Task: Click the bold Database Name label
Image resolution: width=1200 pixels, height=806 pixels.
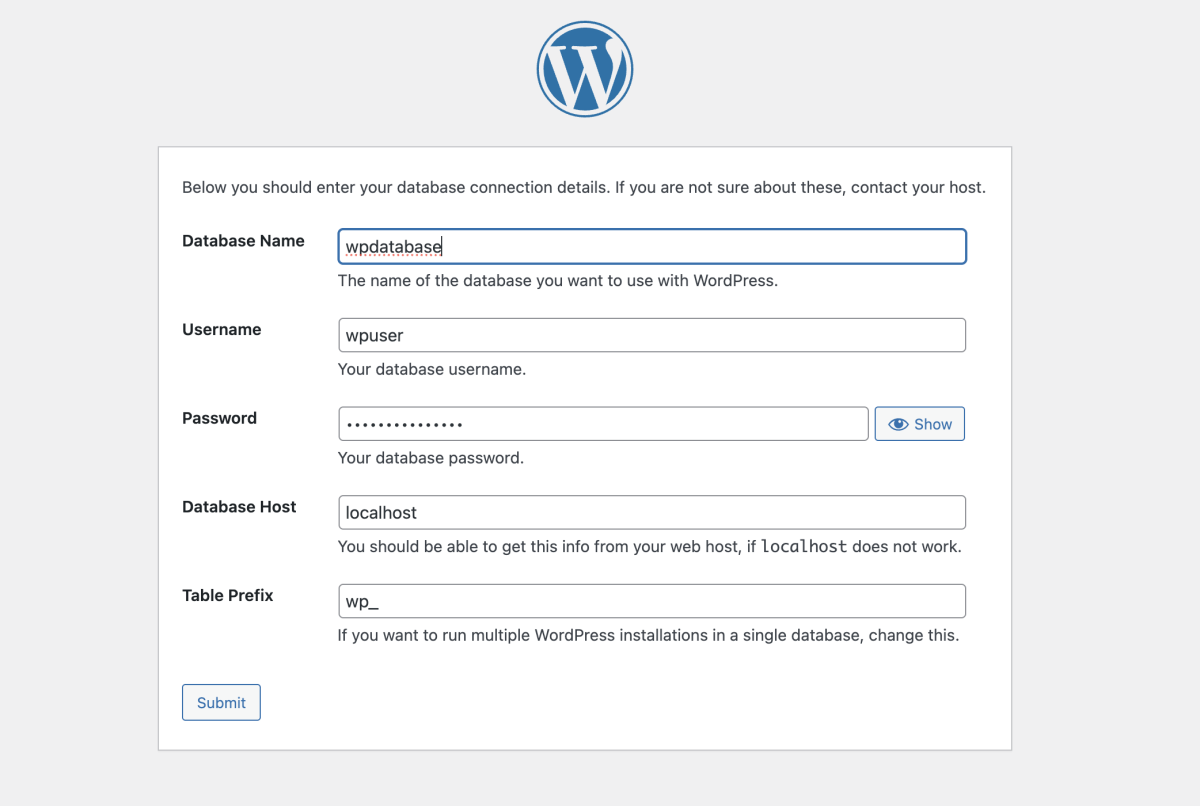Action: click(x=243, y=241)
